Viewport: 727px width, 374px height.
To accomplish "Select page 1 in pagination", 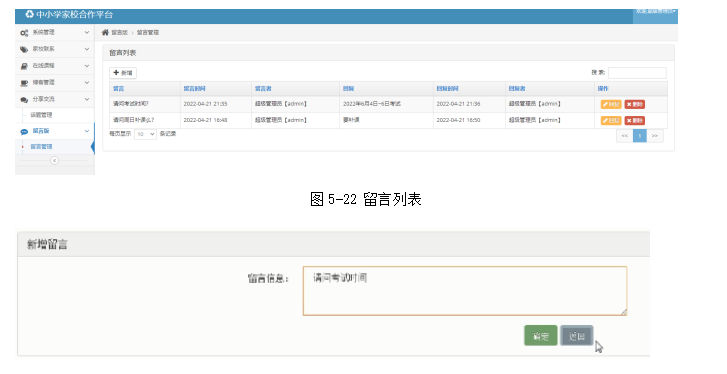I will pyautogui.click(x=640, y=136).
